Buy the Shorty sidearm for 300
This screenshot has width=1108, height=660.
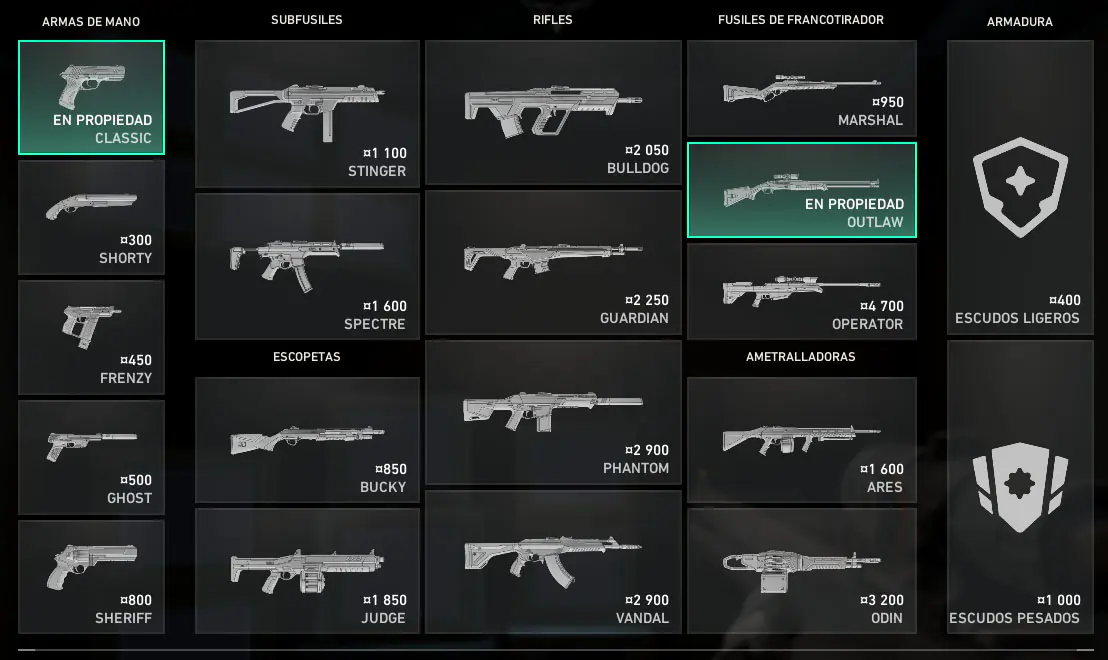91,218
